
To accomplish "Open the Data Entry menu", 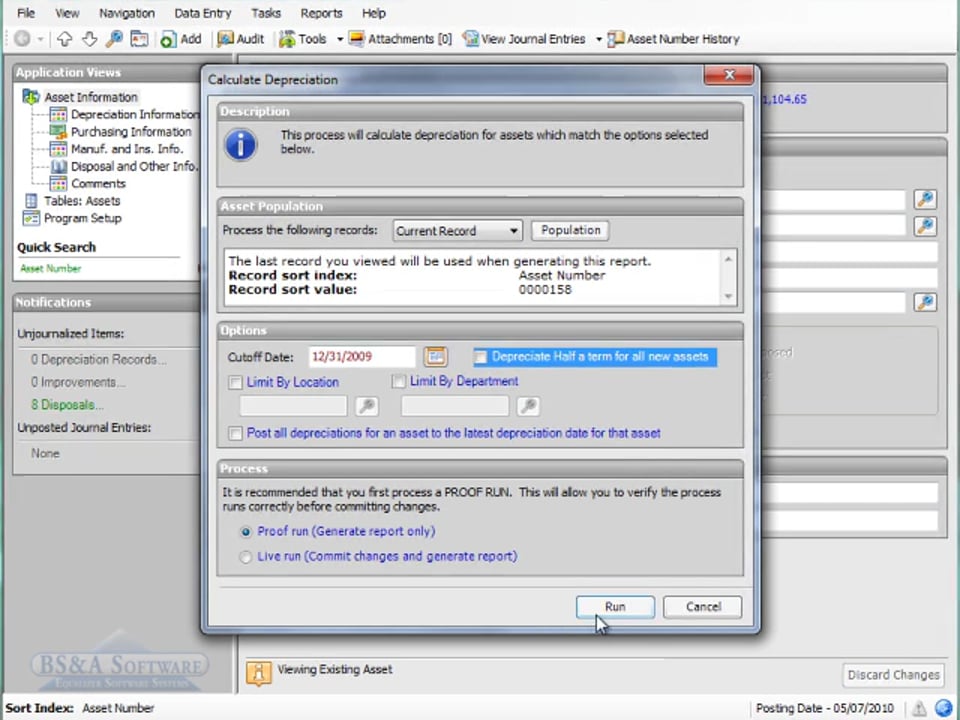I will tap(203, 13).
